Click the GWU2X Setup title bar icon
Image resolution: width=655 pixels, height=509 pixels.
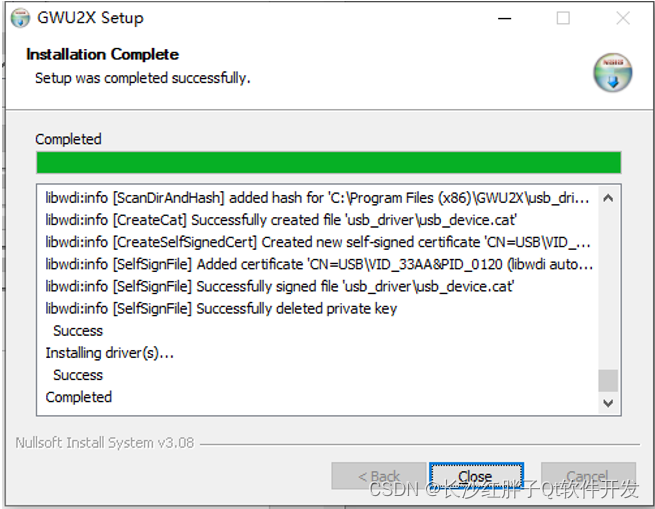pos(20,18)
